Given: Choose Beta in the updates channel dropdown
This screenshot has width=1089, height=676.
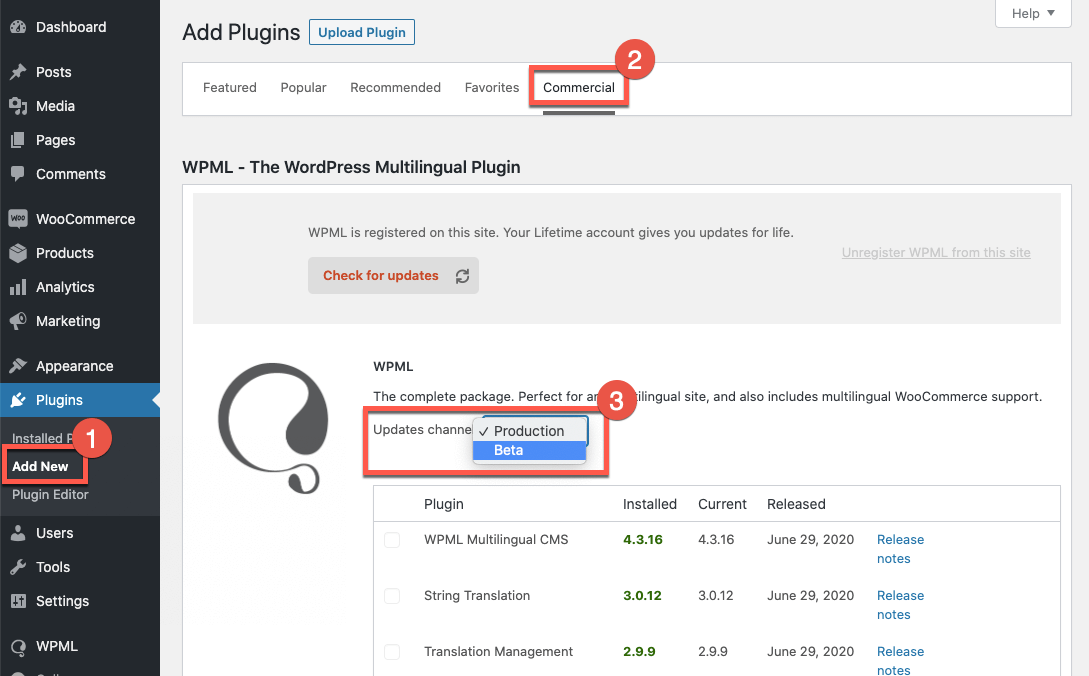Looking at the screenshot, I should pyautogui.click(x=529, y=450).
